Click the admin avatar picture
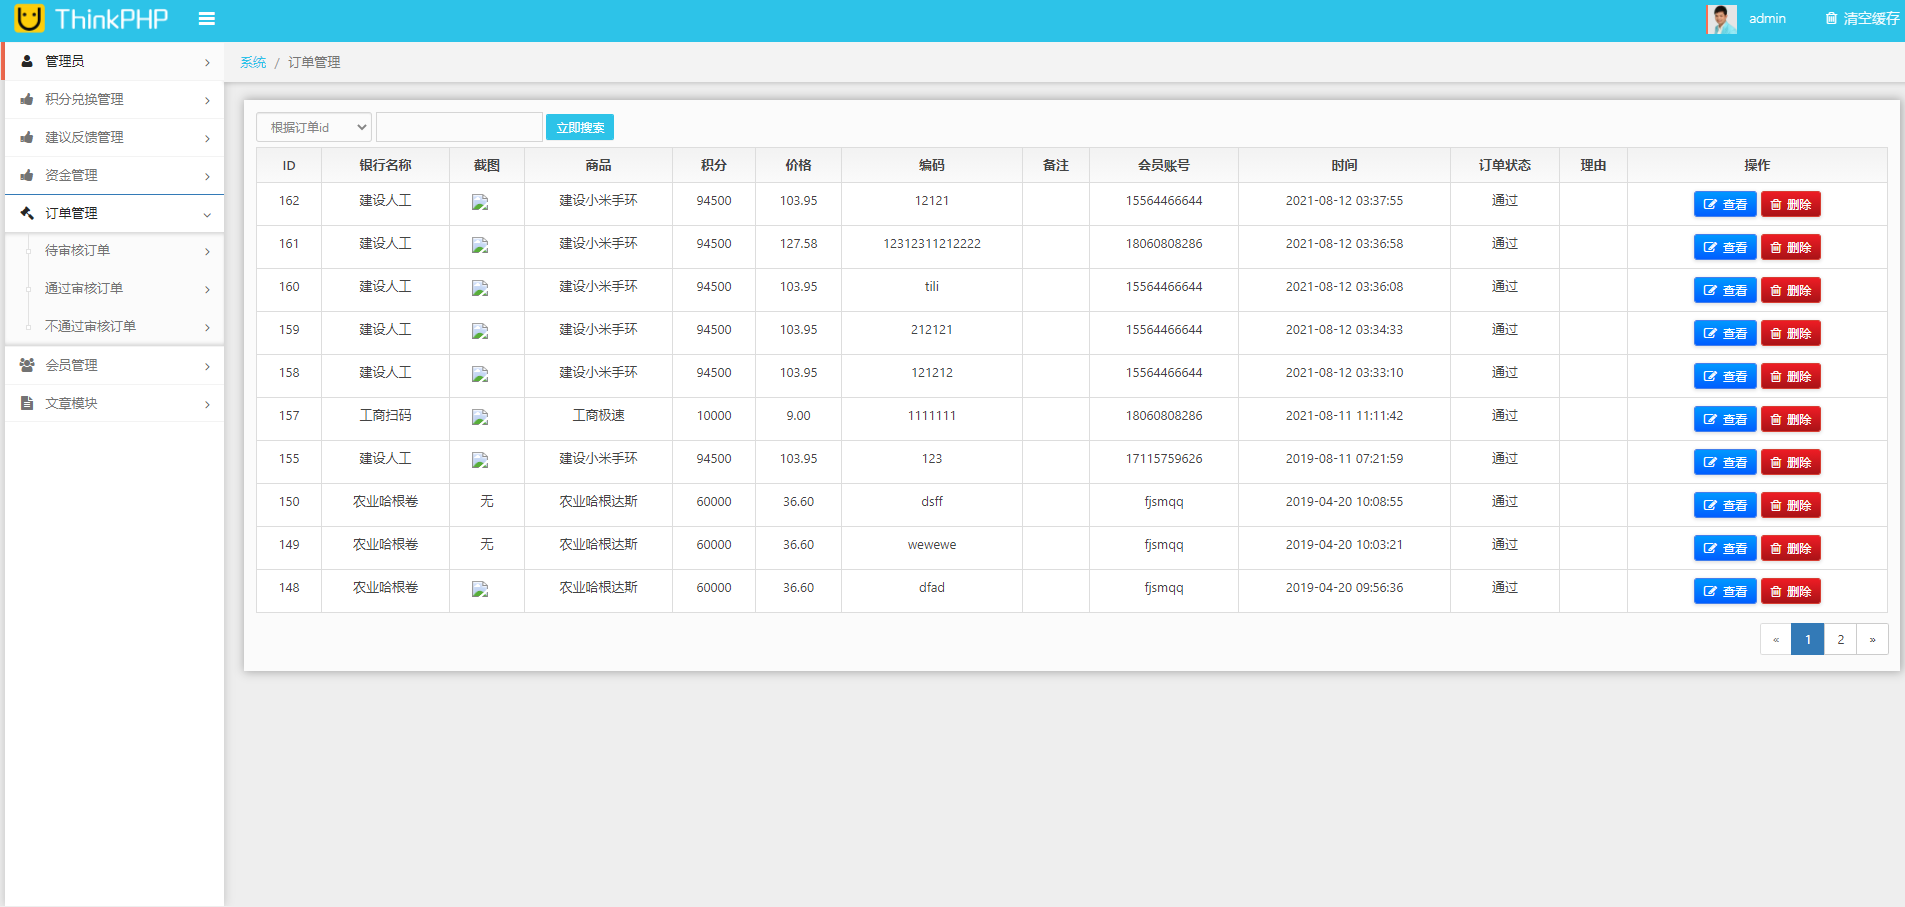The image size is (1905, 907). pyautogui.click(x=1721, y=19)
